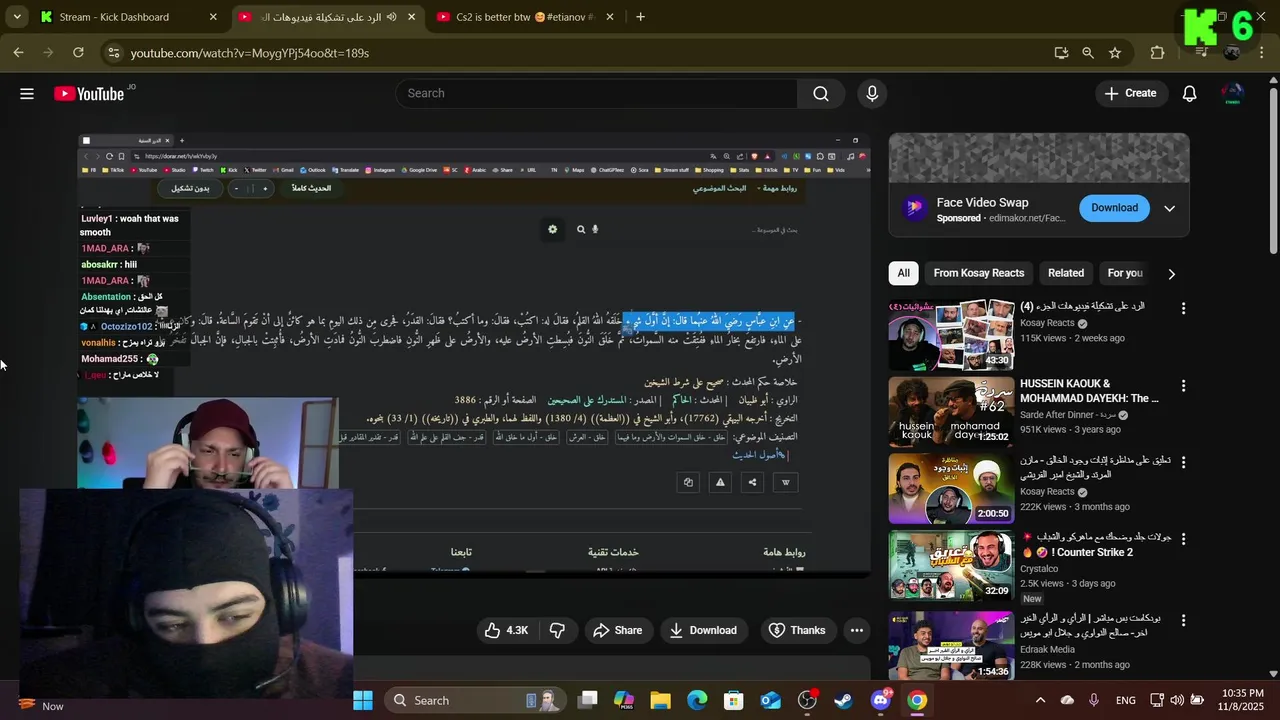
Task: Open File Explorer from taskbar
Action: coord(661,700)
